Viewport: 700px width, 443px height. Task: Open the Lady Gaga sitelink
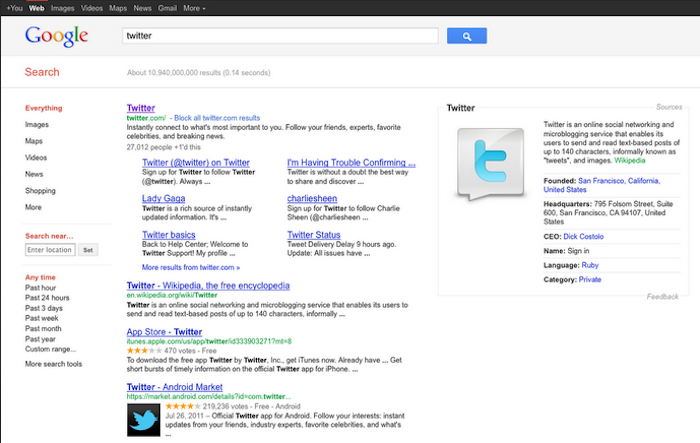(164, 199)
